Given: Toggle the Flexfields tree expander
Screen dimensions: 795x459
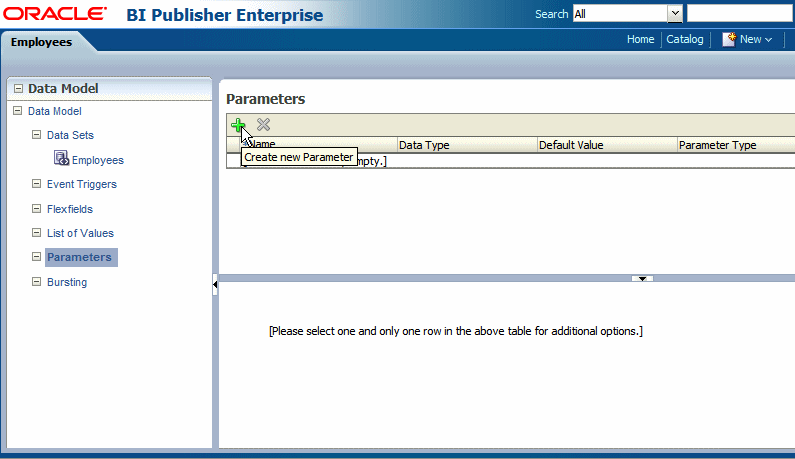Looking at the screenshot, I should click(x=37, y=208).
